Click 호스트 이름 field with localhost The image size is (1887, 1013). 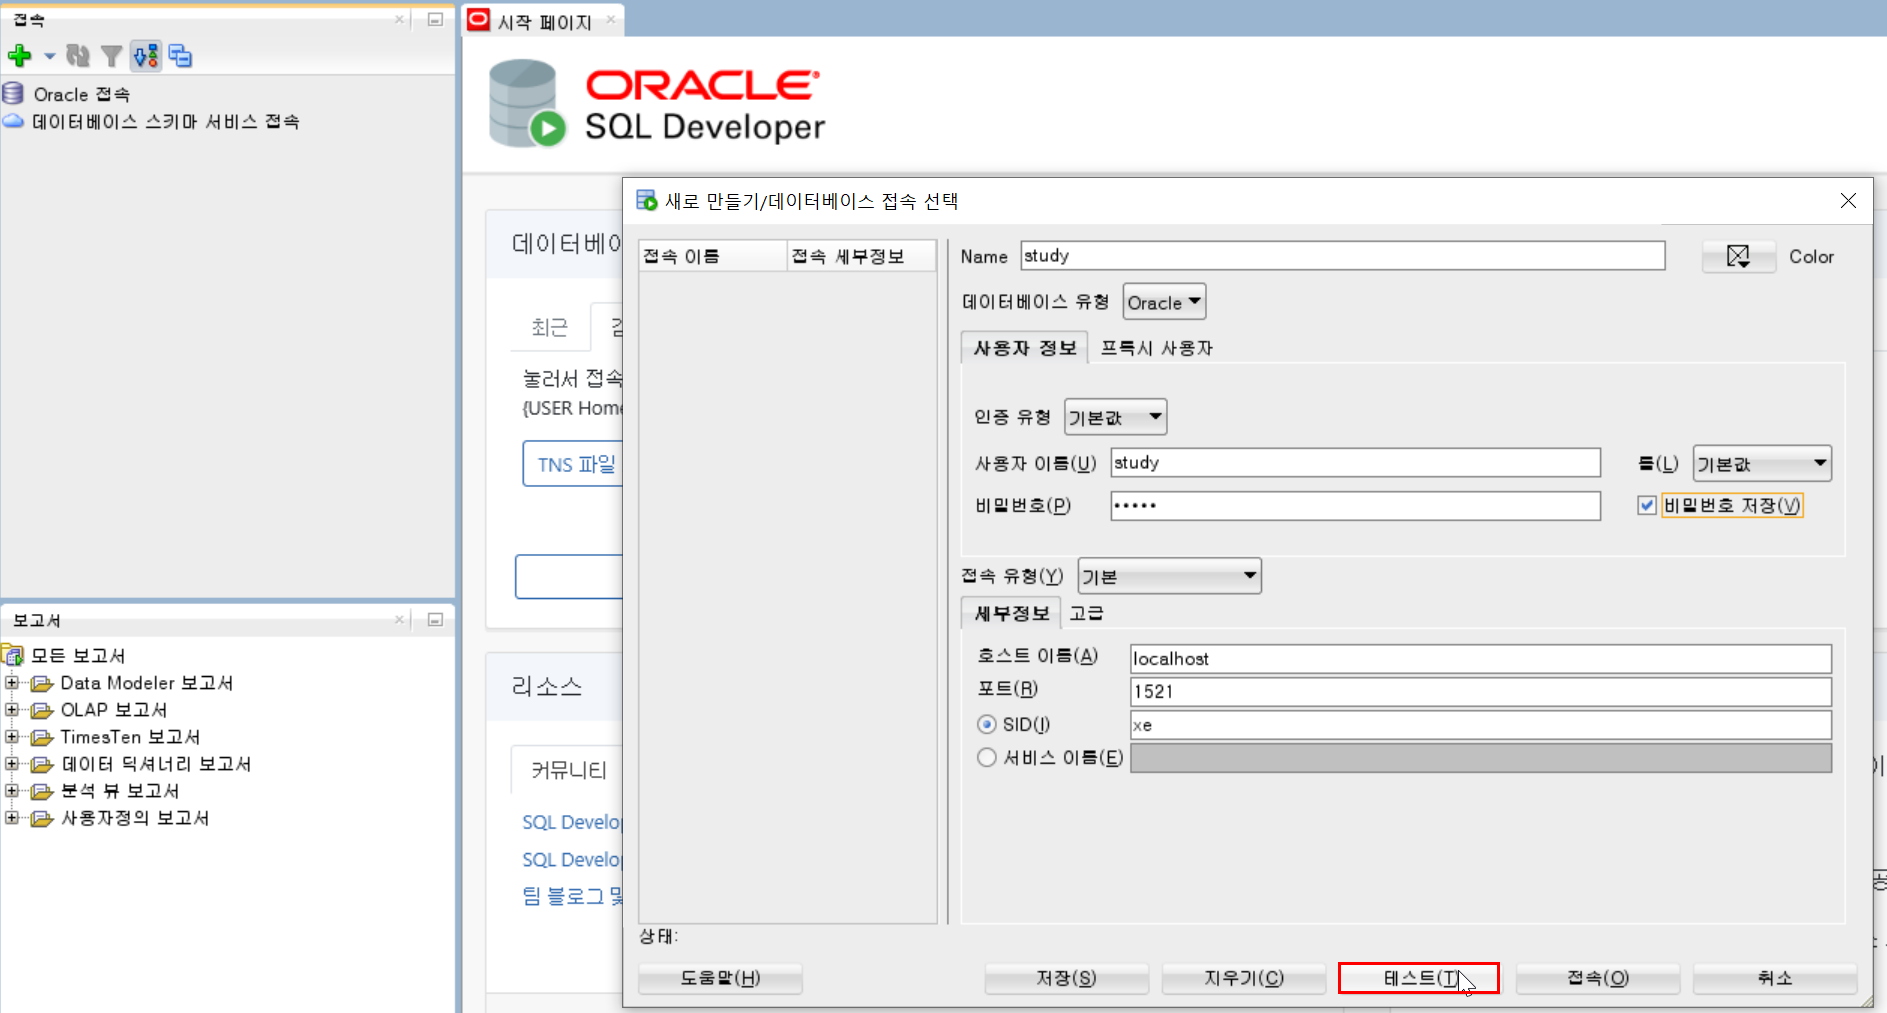pos(1480,659)
